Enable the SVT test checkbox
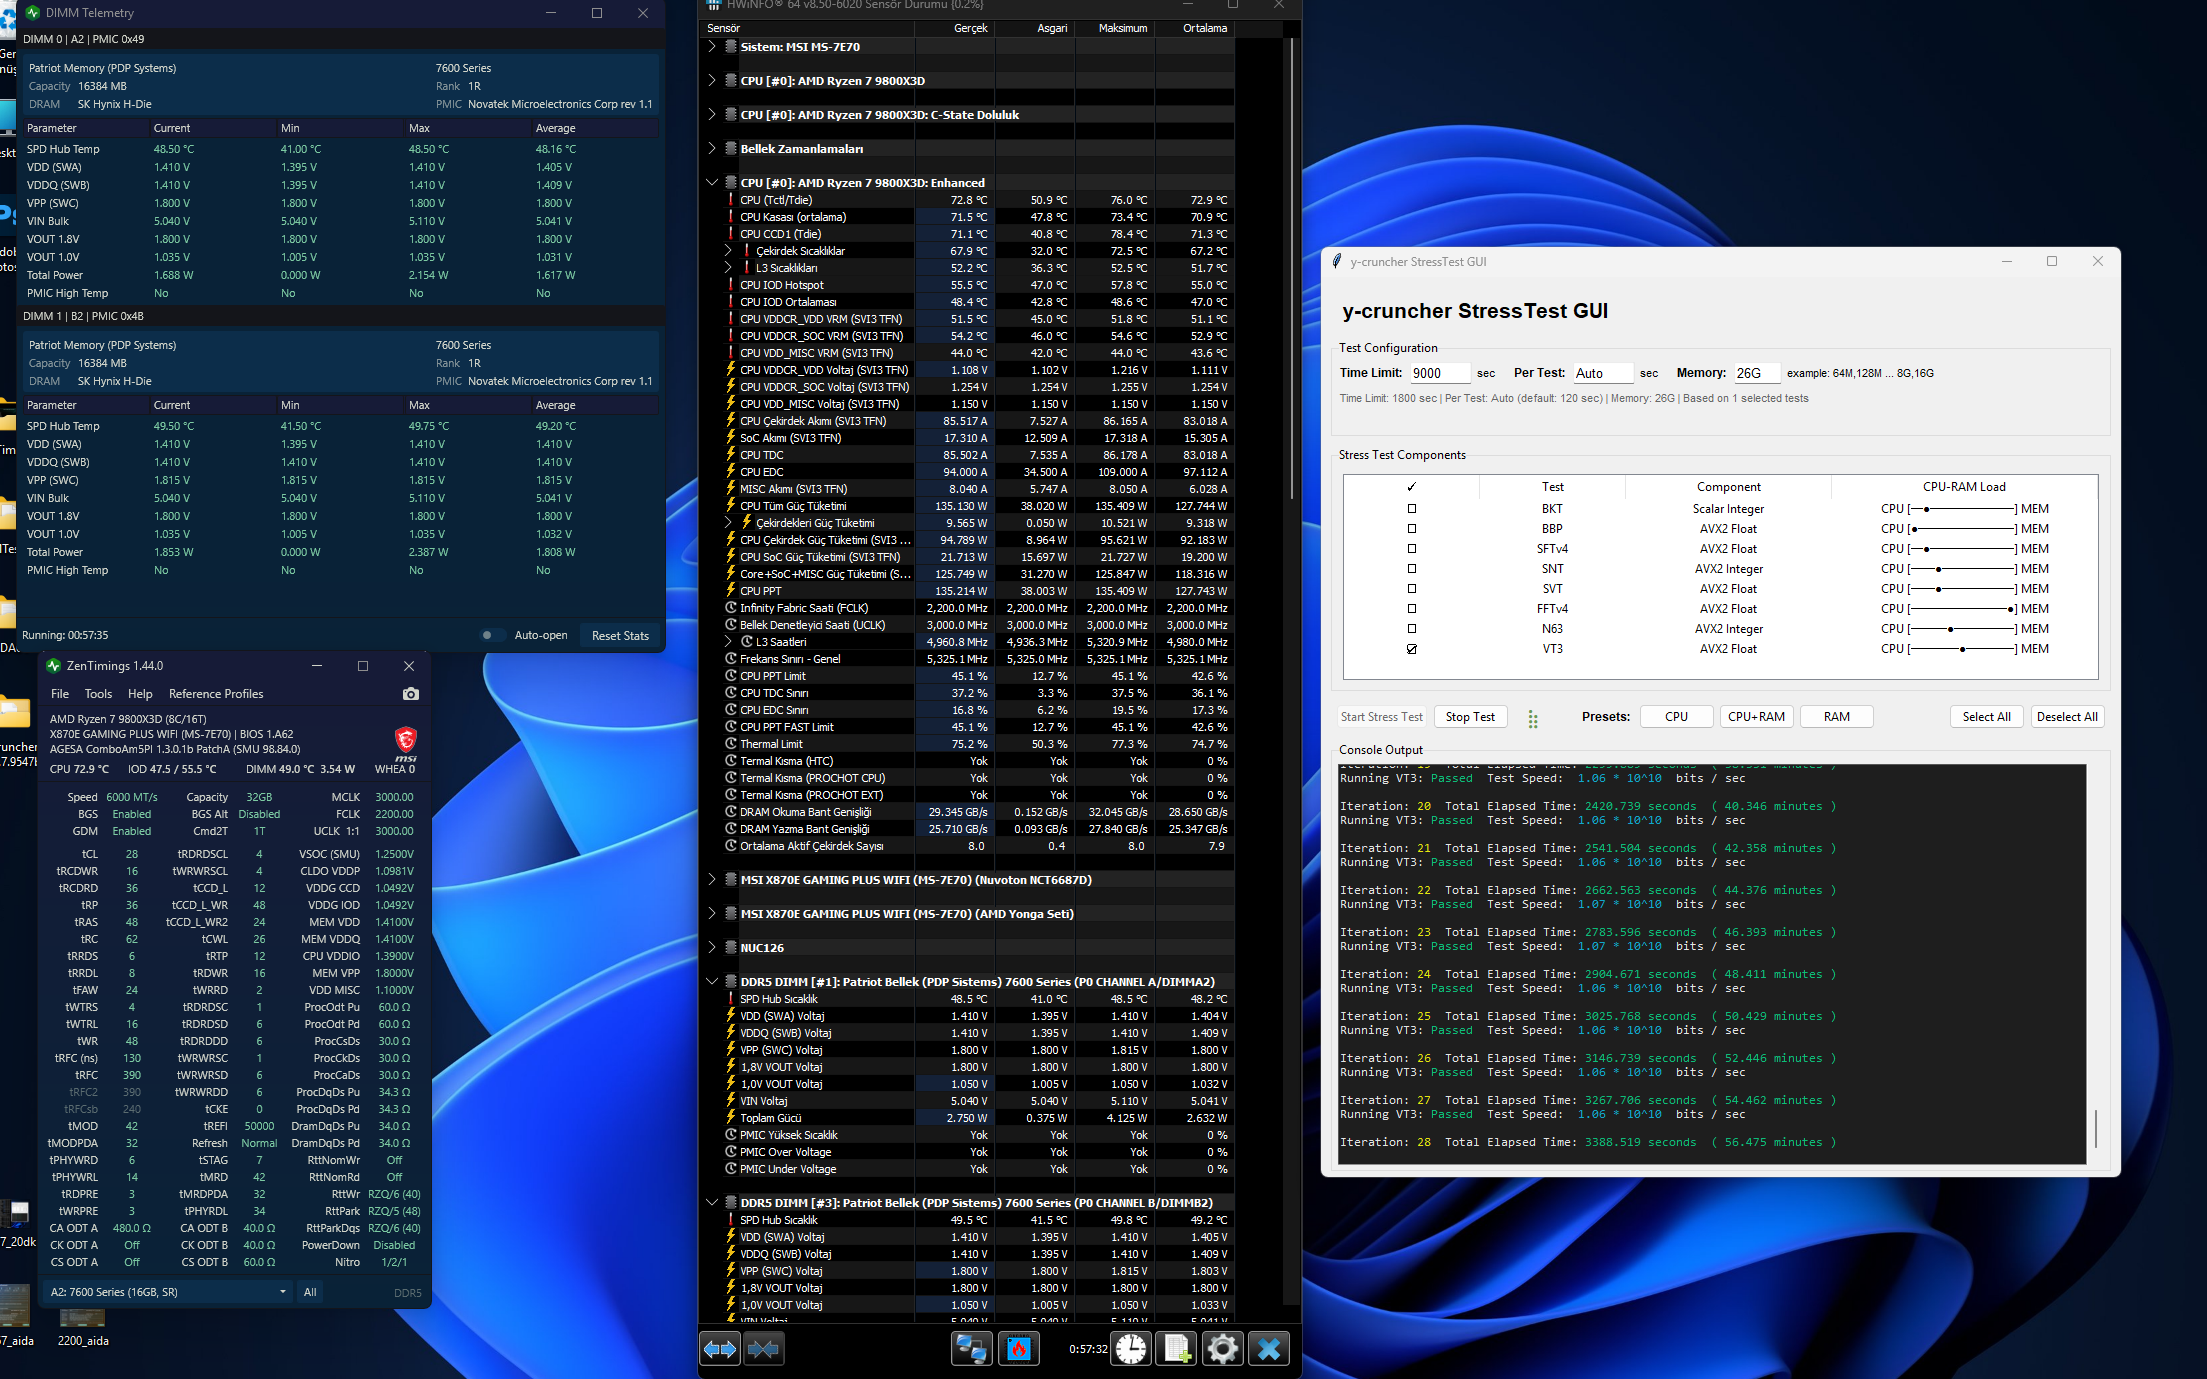 pos(1412,589)
